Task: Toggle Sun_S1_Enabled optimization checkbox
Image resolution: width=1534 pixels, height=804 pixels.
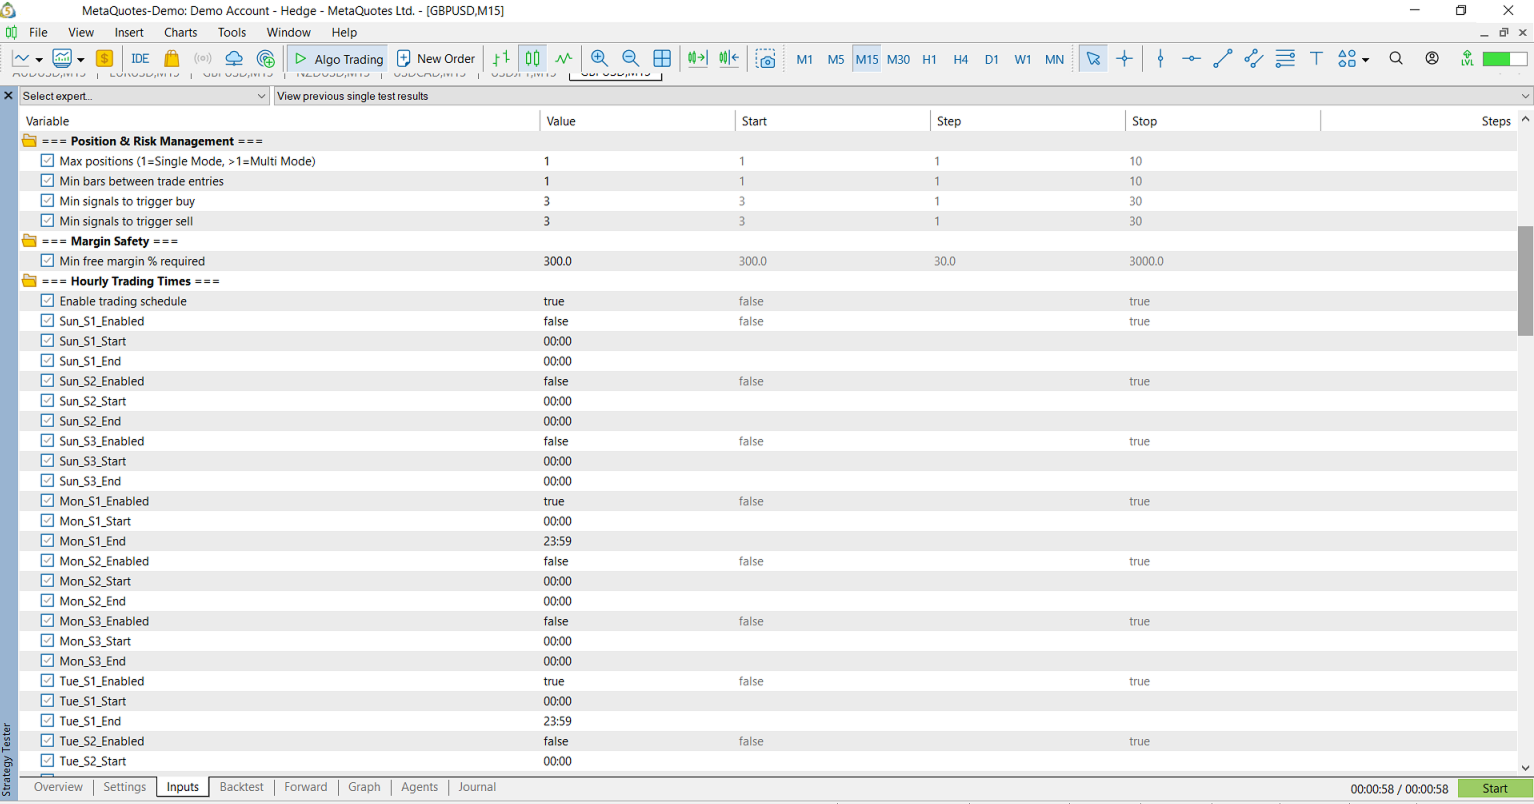Action: 47,321
